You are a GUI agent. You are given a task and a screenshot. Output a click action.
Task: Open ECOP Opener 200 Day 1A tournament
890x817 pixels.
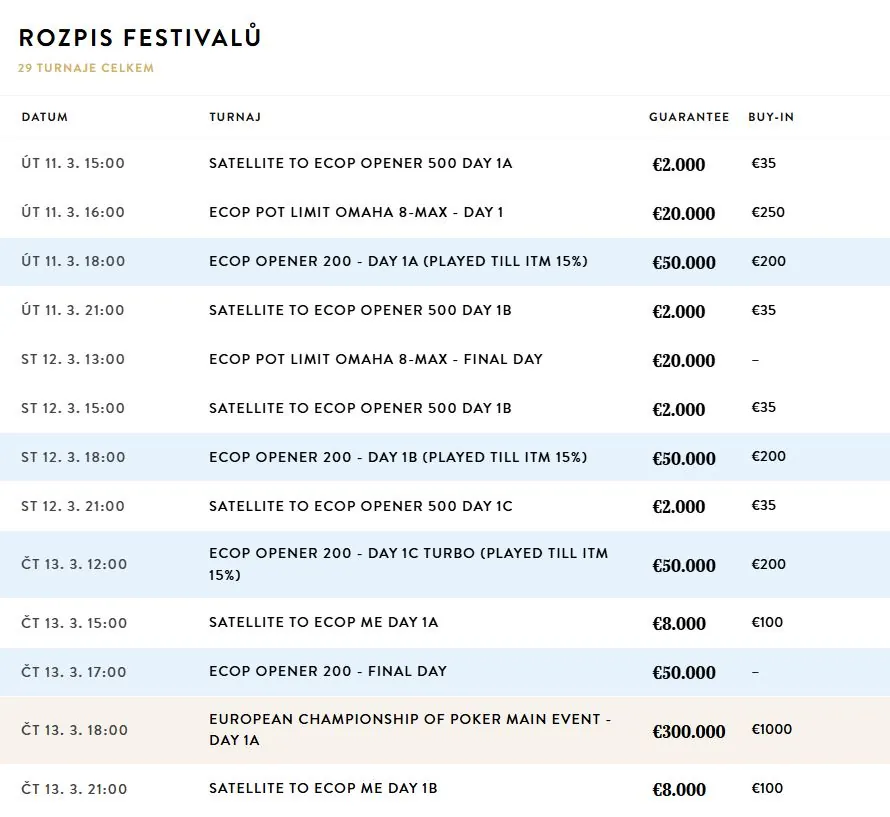pos(445,262)
